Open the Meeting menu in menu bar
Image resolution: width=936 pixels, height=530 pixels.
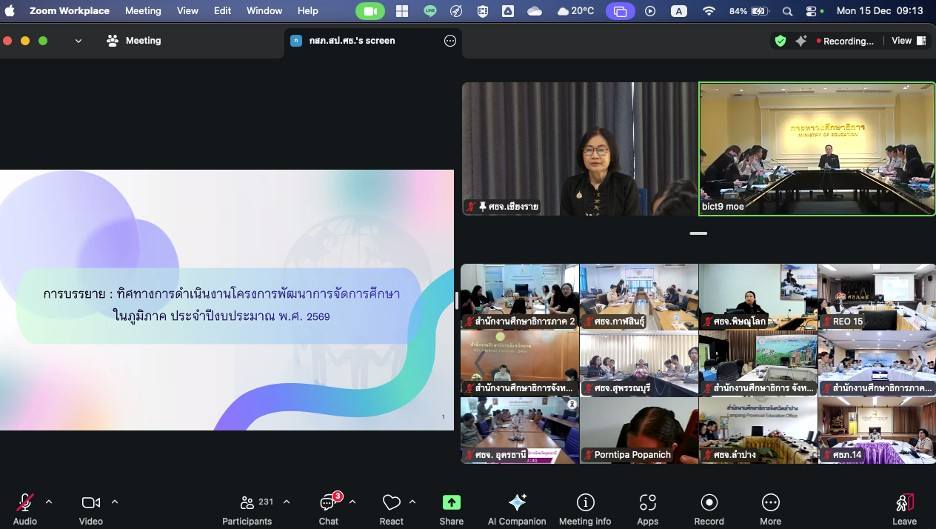143,11
